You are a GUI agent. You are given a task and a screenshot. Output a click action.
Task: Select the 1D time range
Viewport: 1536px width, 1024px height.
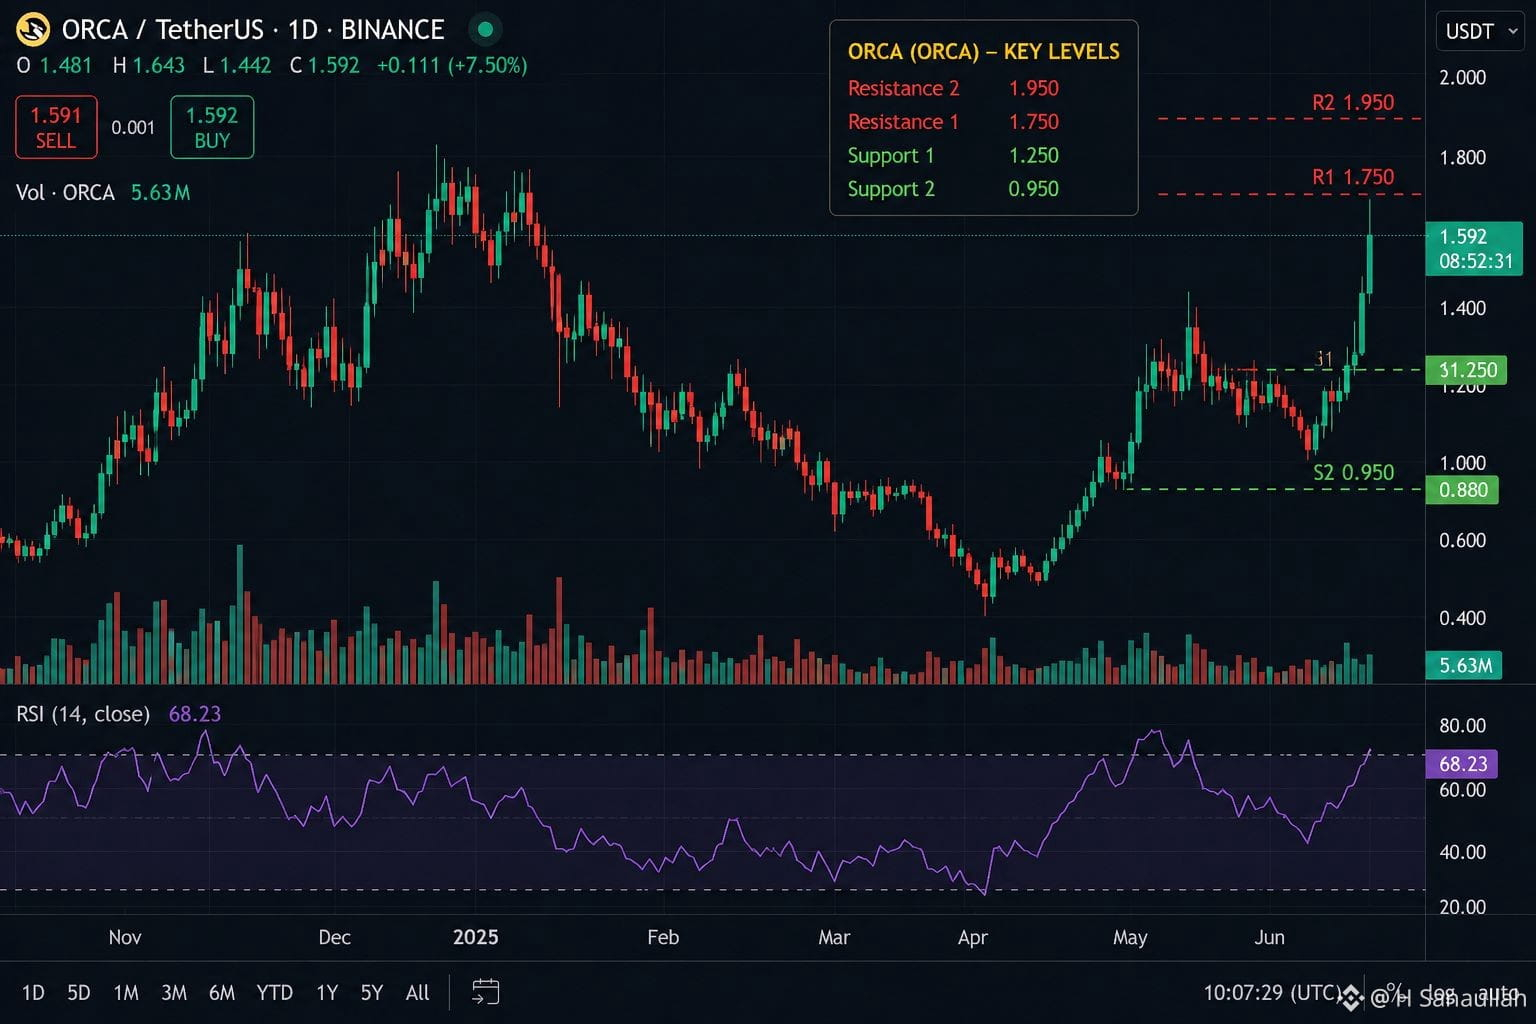(33, 992)
